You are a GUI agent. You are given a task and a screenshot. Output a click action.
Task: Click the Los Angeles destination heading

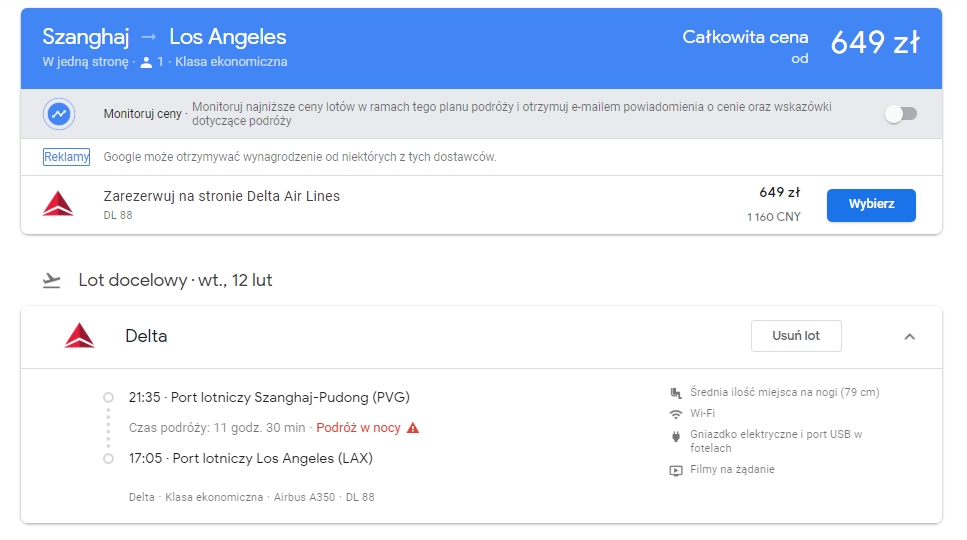tap(228, 37)
